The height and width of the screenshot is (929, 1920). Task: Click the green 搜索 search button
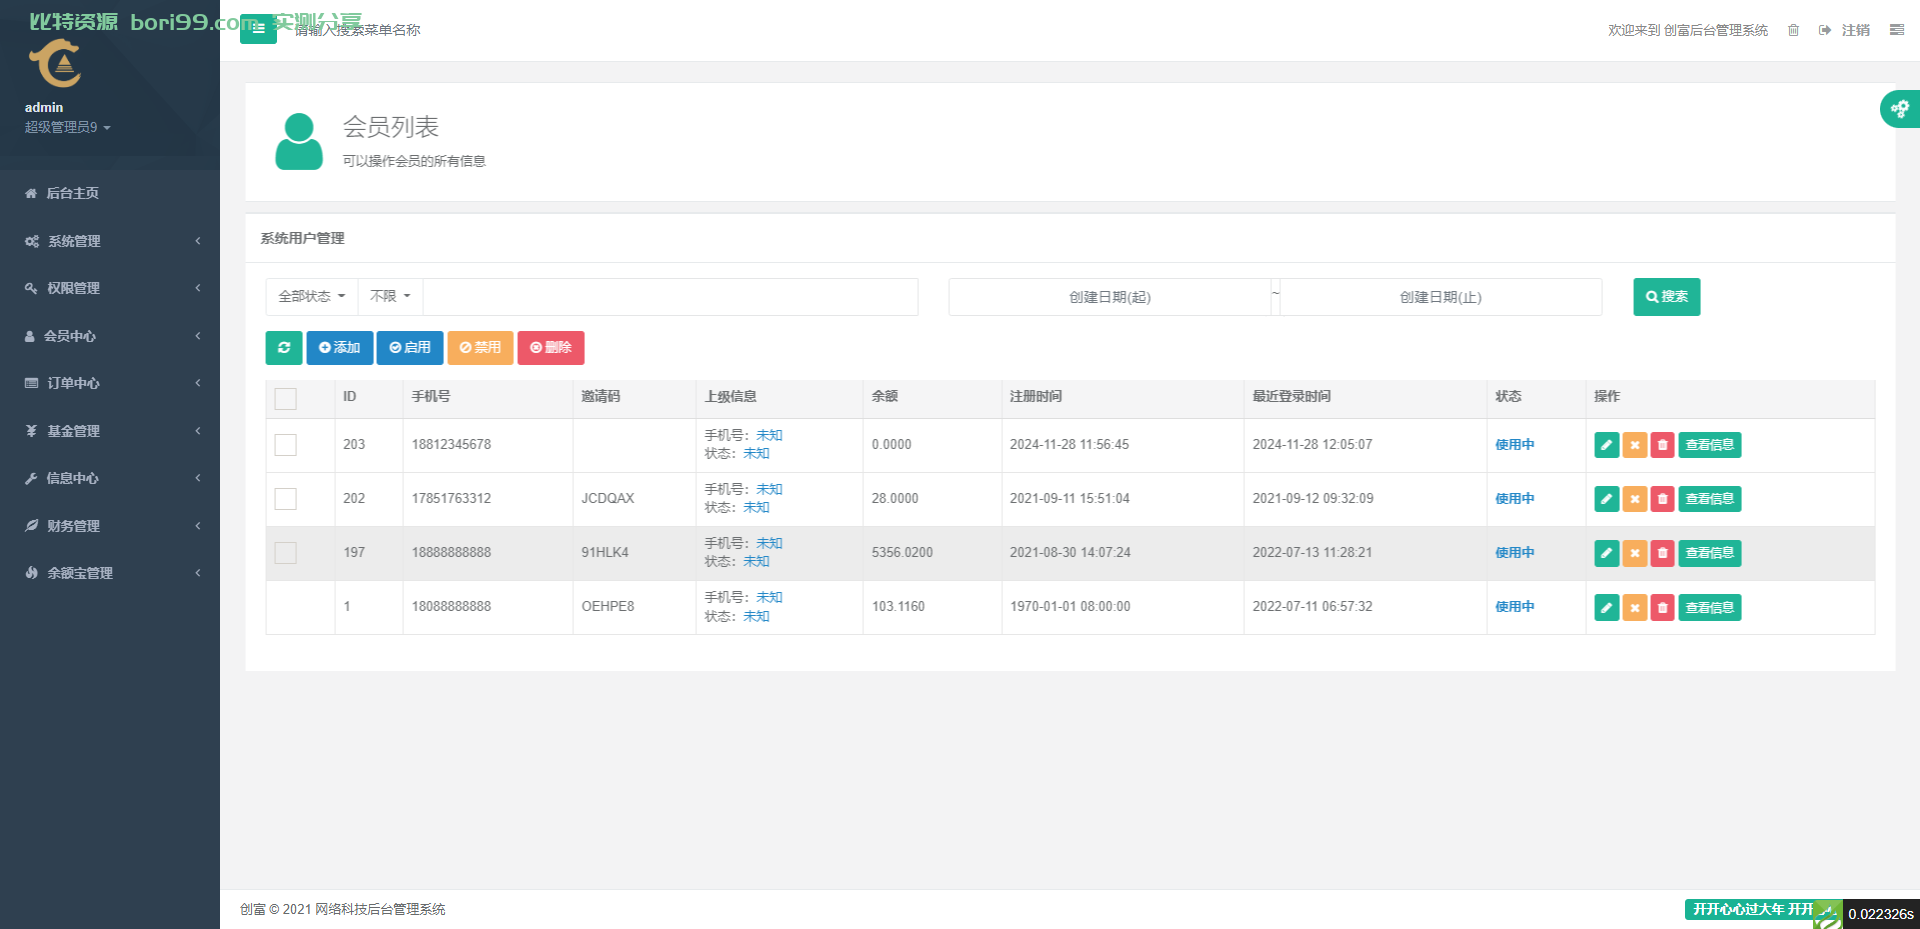[x=1667, y=297]
